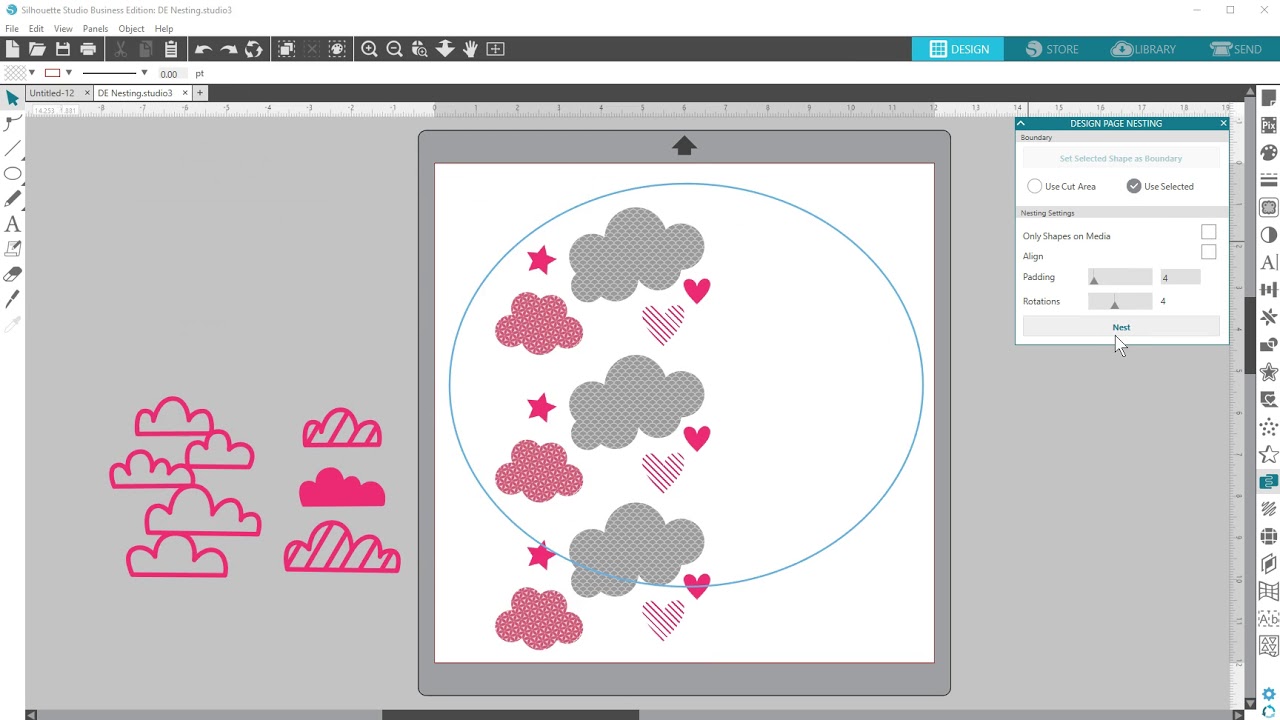Open a file using the folder icon
This screenshot has height=720, width=1280.
[37, 49]
